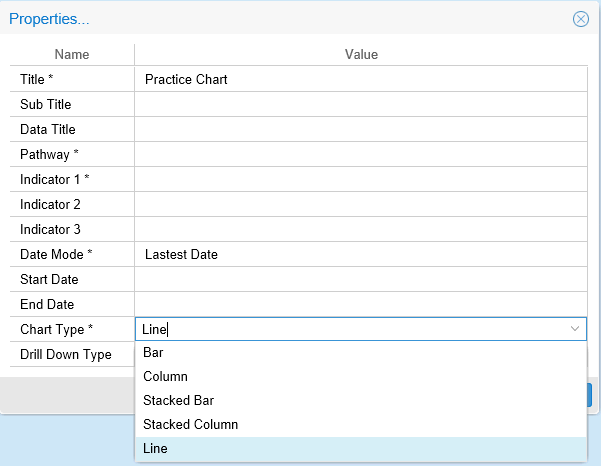Set the Indicator 1 value field
The image size is (601, 466).
click(x=360, y=179)
